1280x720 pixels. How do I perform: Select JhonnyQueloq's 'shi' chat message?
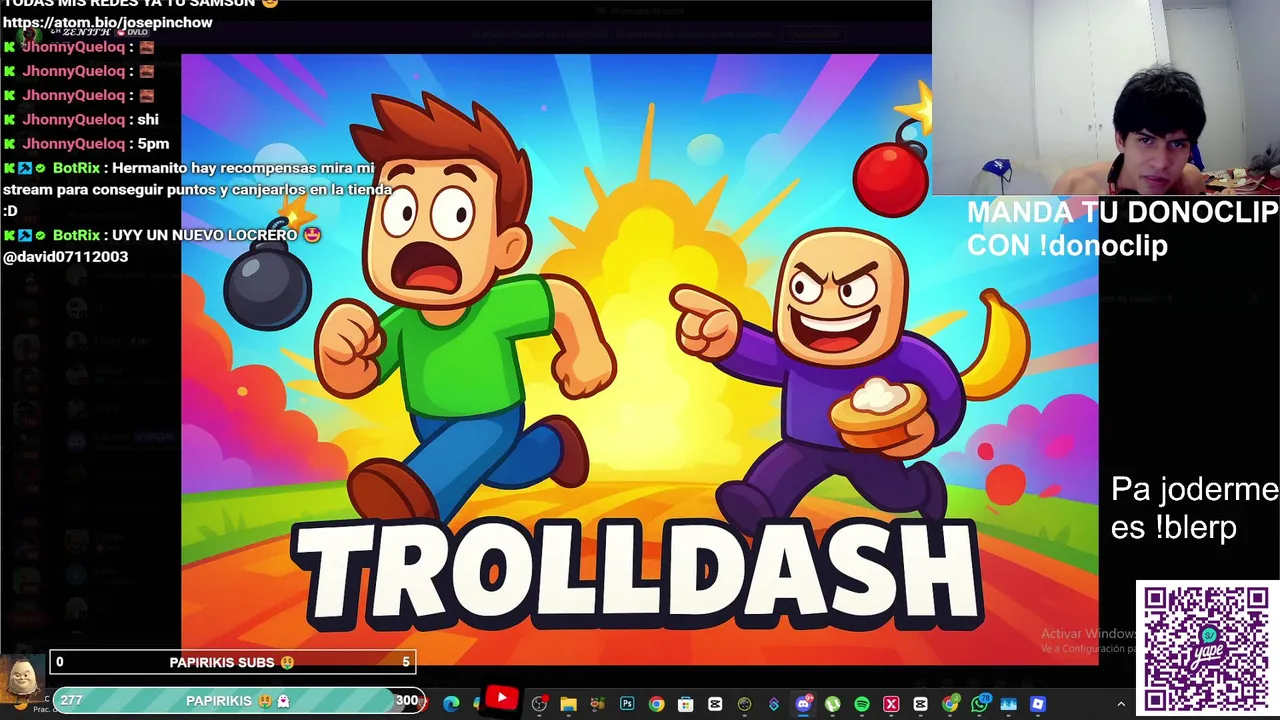click(81, 119)
